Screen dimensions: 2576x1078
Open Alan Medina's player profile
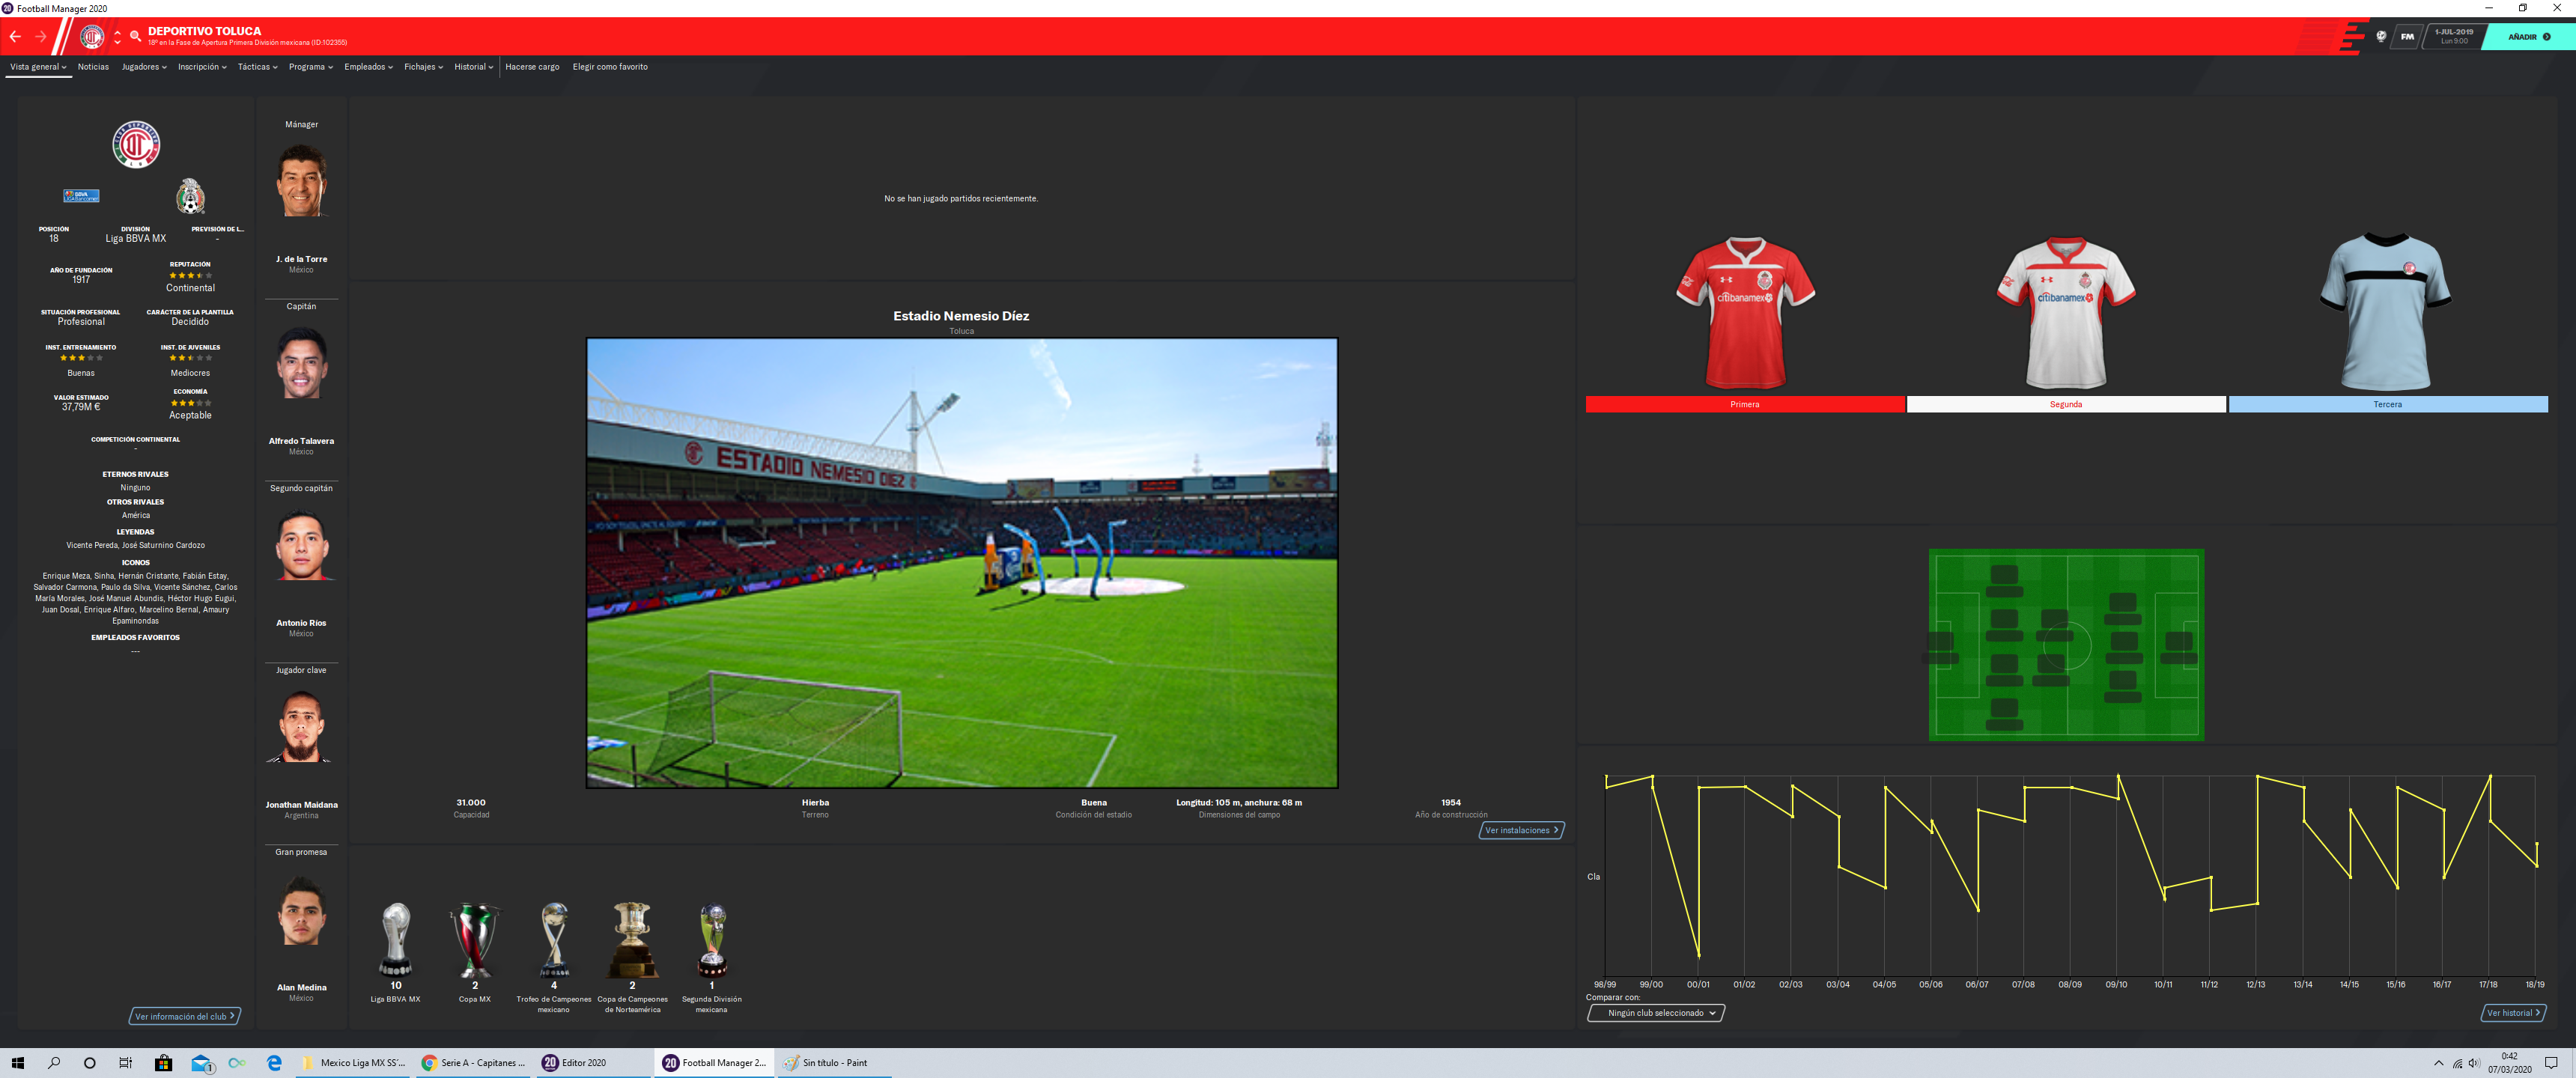(301, 987)
